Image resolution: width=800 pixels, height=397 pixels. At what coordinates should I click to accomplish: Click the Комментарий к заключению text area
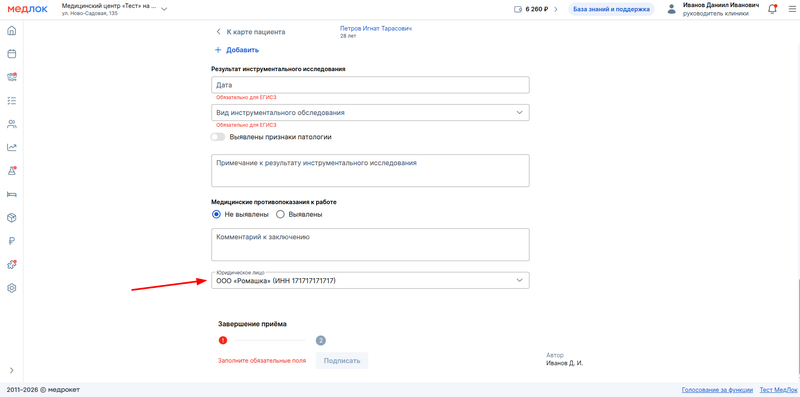(370, 244)
